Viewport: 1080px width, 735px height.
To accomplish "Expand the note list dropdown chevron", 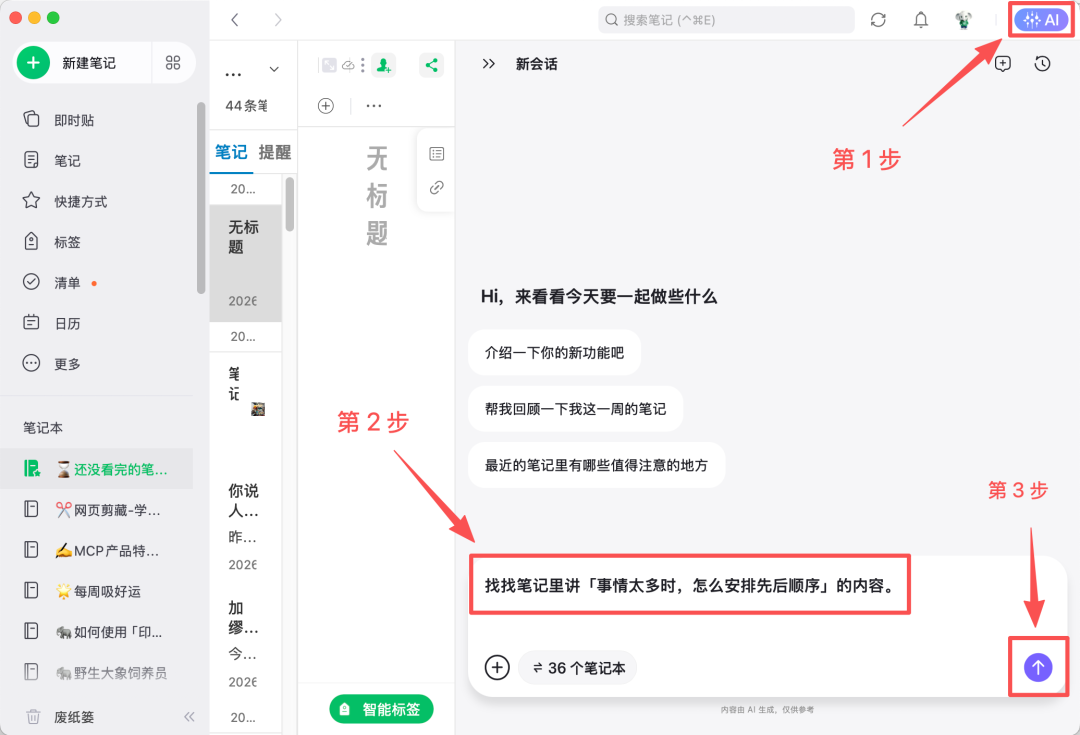I will tap(274, 69).
